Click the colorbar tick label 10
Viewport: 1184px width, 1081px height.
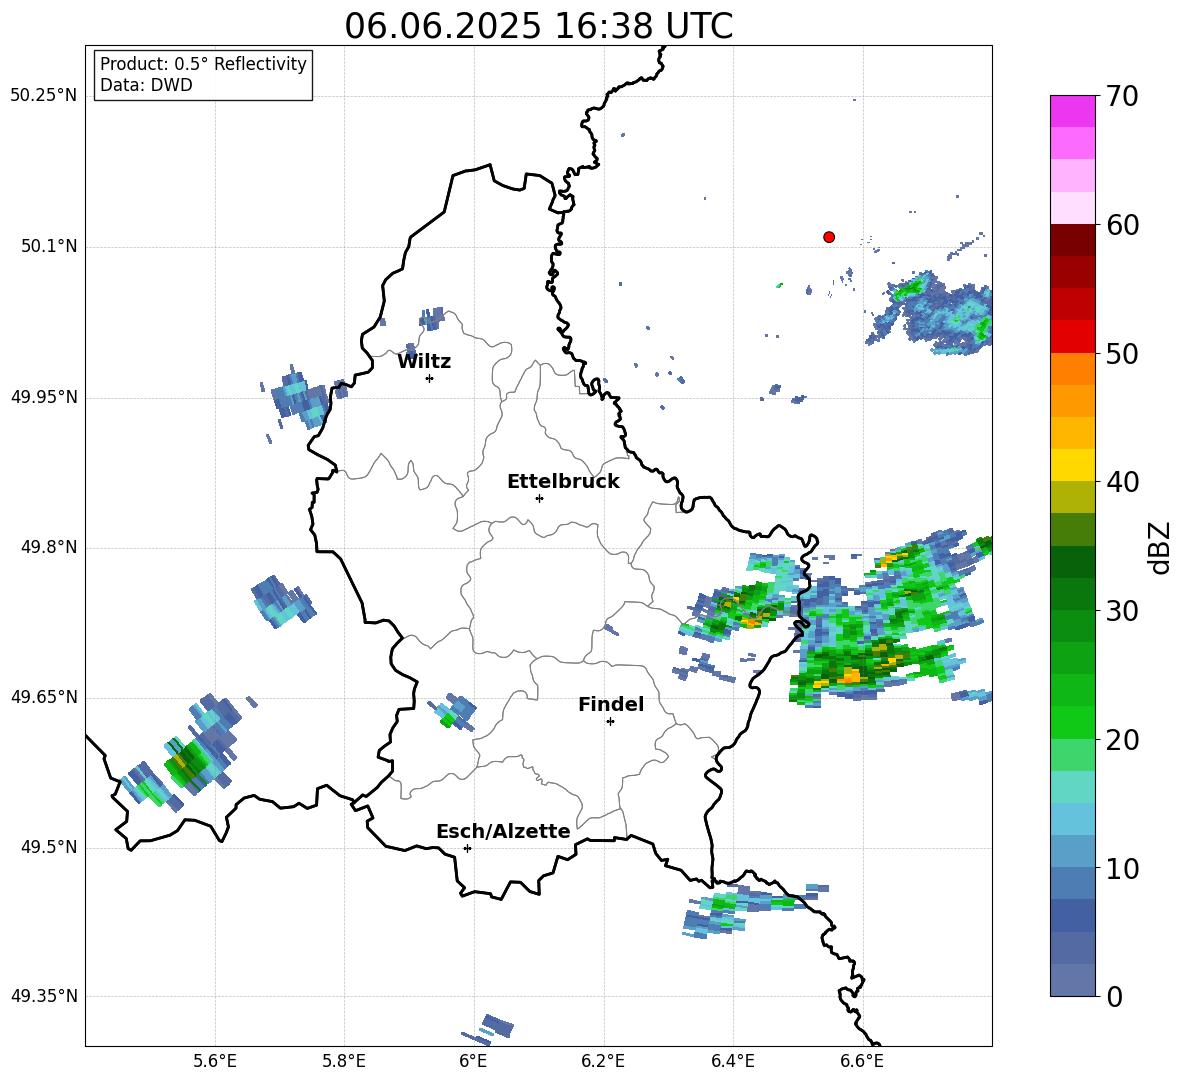(1123, 868)
